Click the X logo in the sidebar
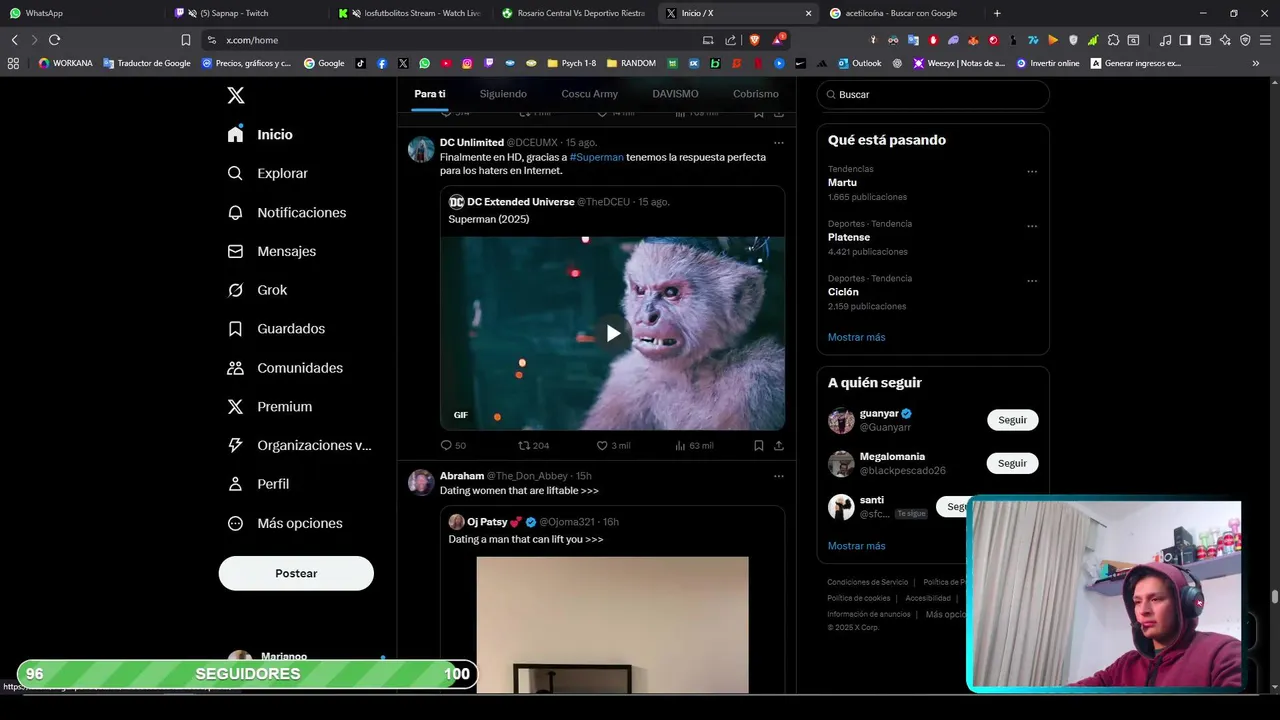 point(236,95)
